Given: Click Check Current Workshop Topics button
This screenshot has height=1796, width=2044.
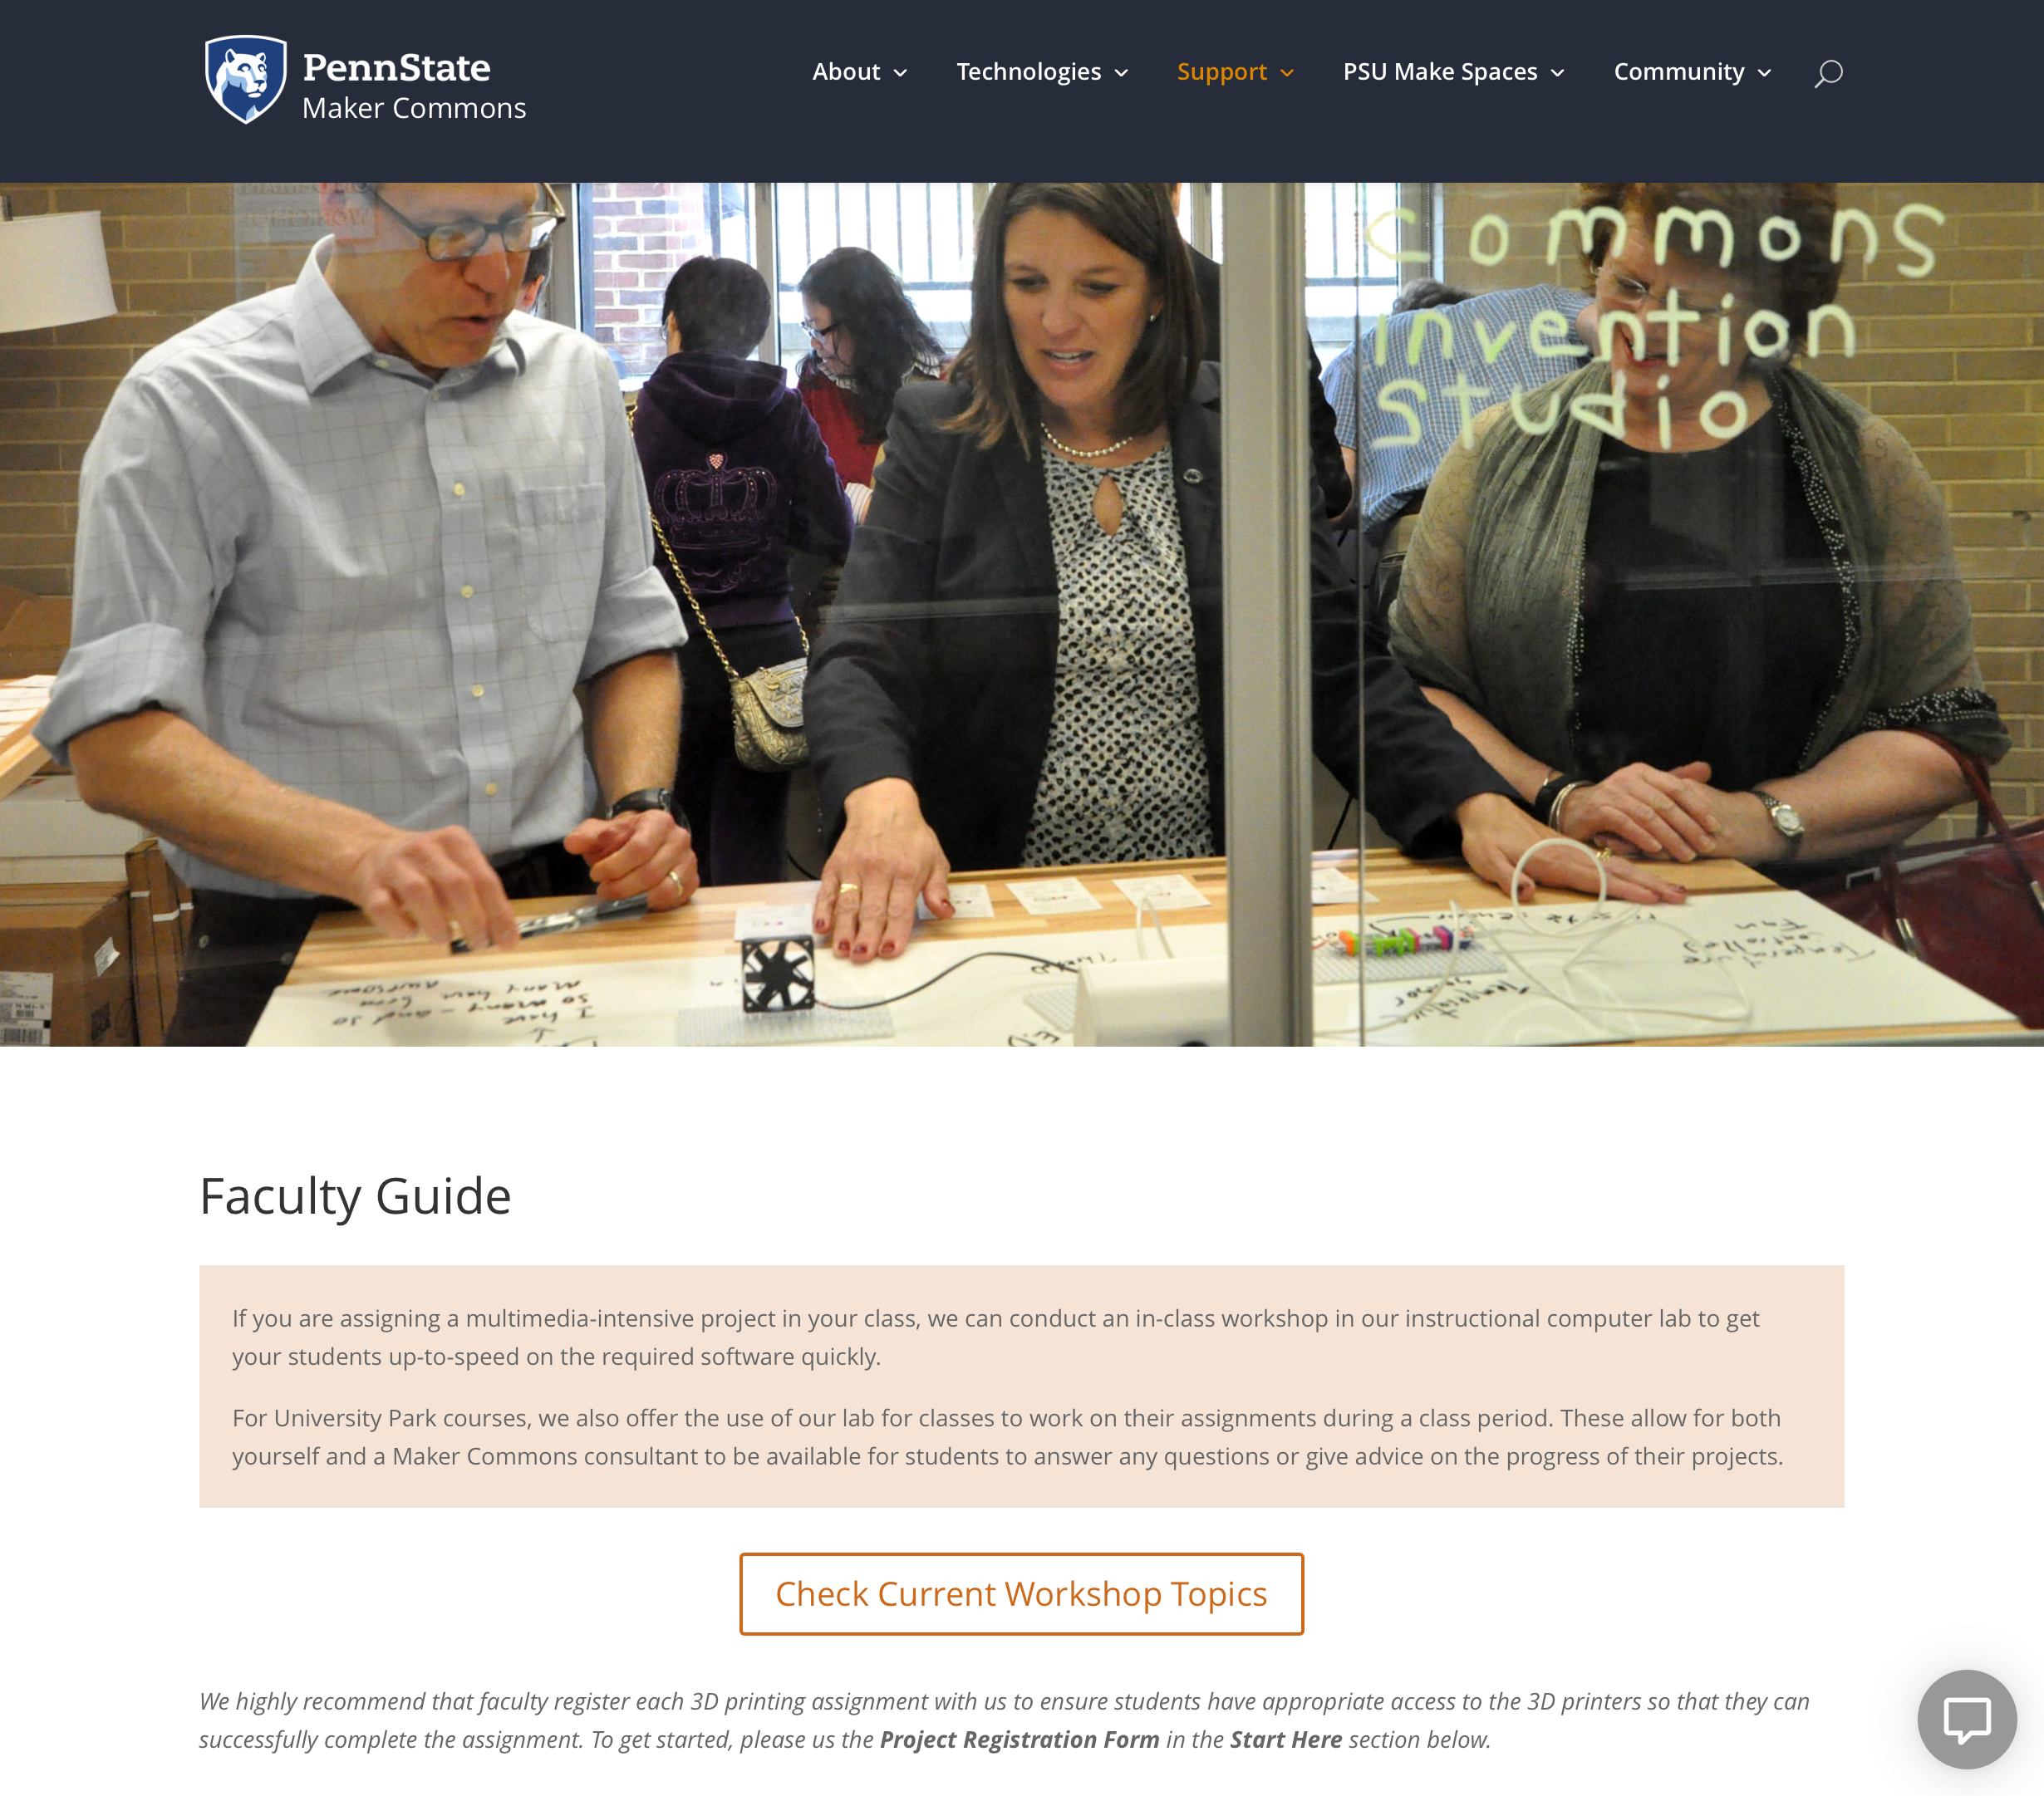Looking at the screenshot, I should 1021,1594.
